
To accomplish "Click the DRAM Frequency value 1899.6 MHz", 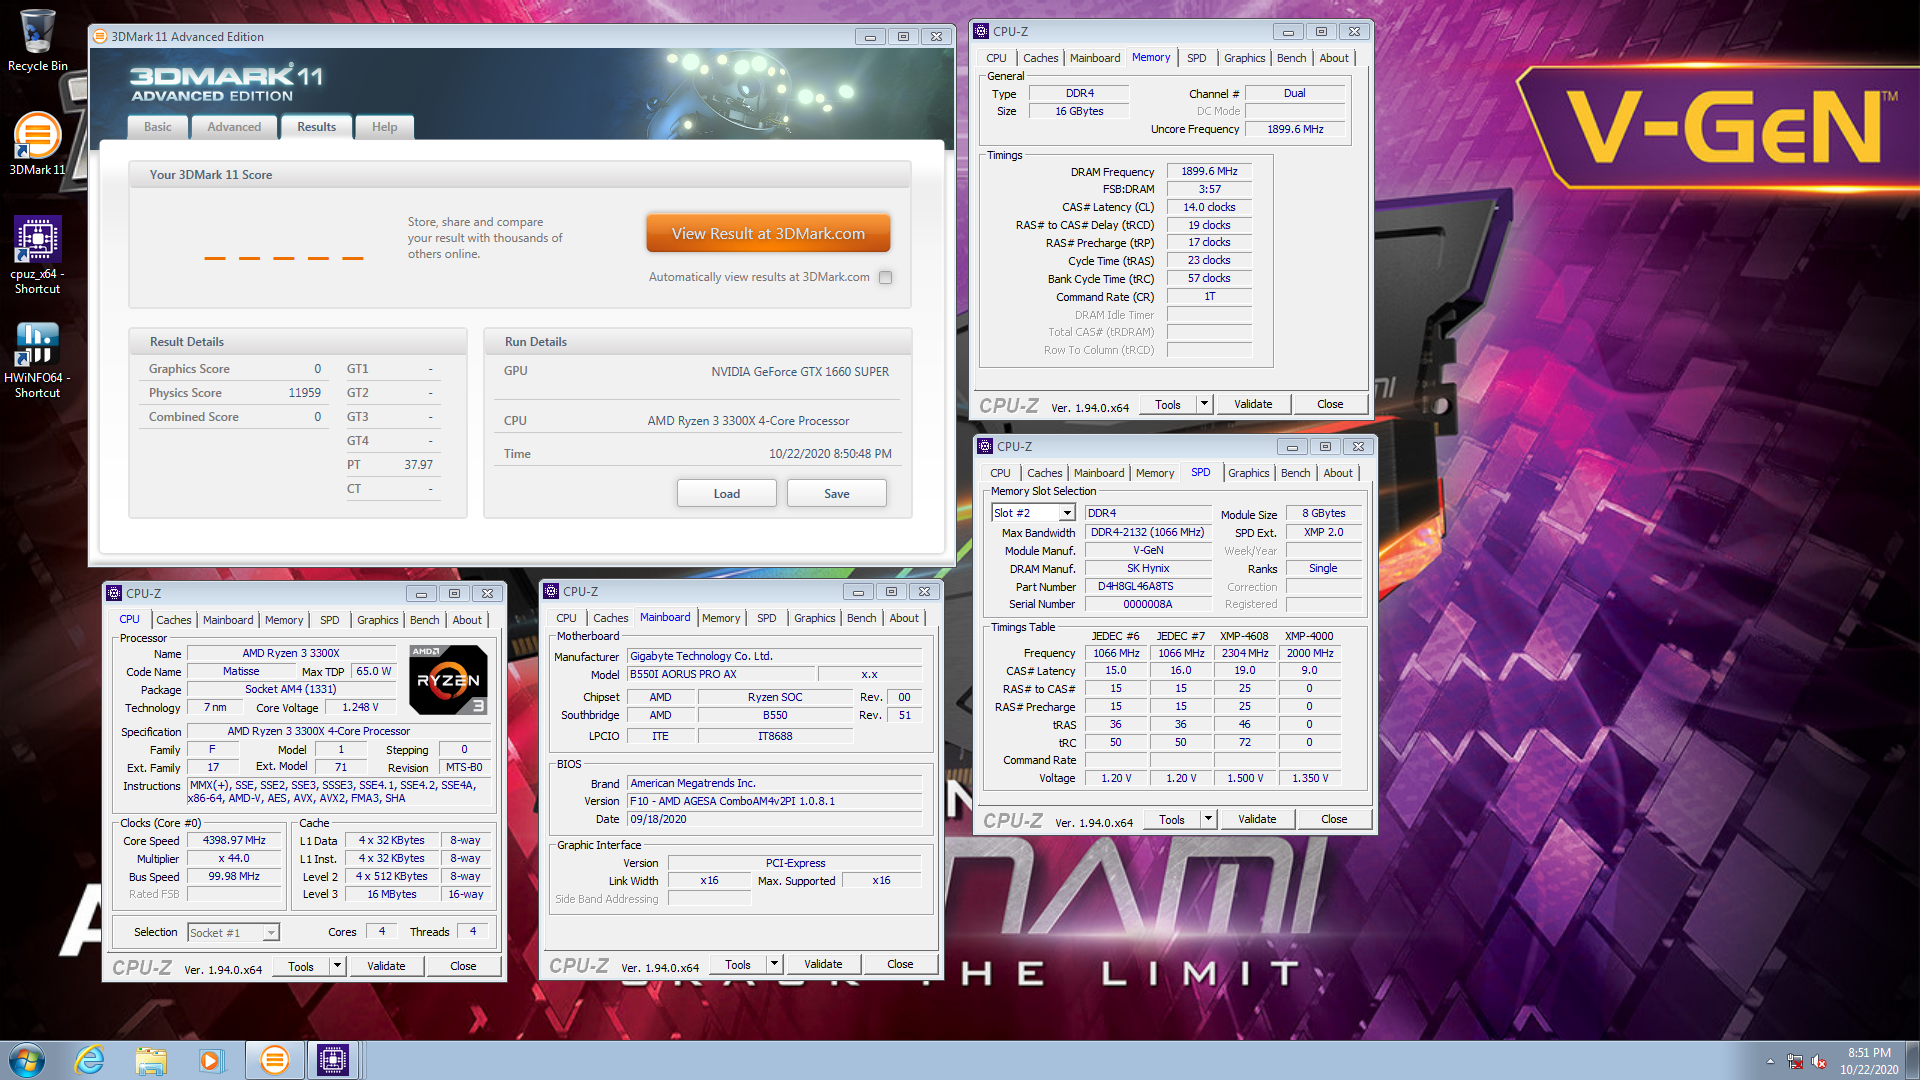I will (1209, 171).
